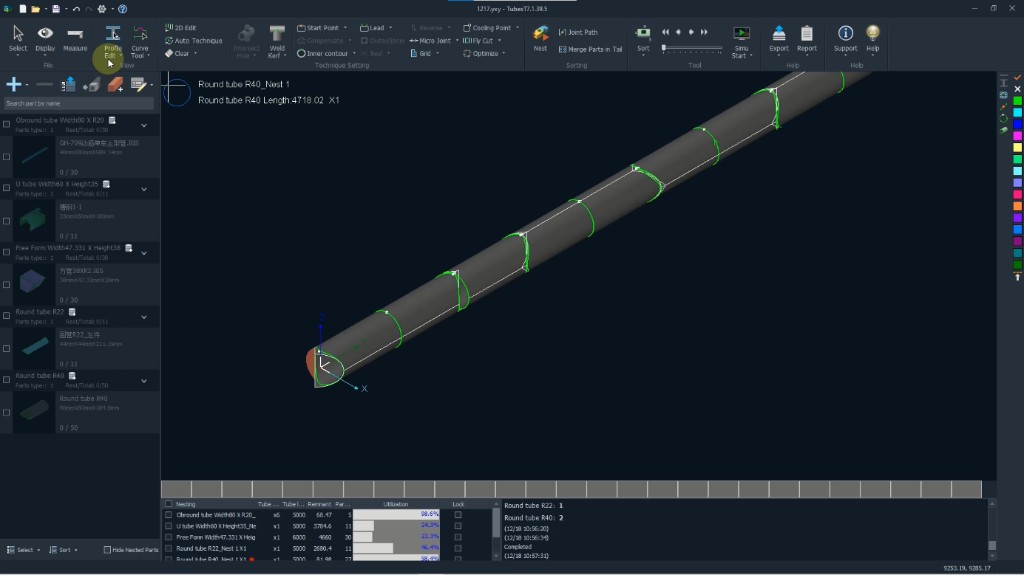Collapse the Obround tube Width80 X R20 group
The height and width of the screenshot is (575, 1024).
tap(144, 125)
